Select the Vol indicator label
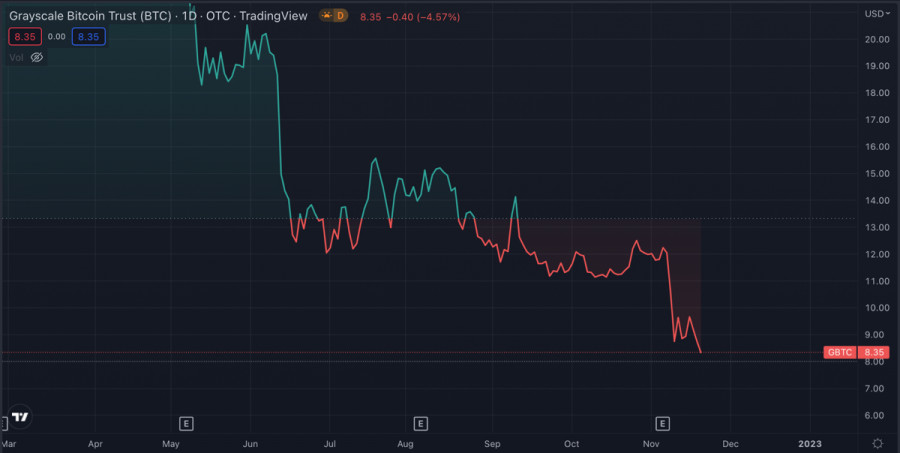The width and height of the screenshot is (900, 453). (17, 57)
